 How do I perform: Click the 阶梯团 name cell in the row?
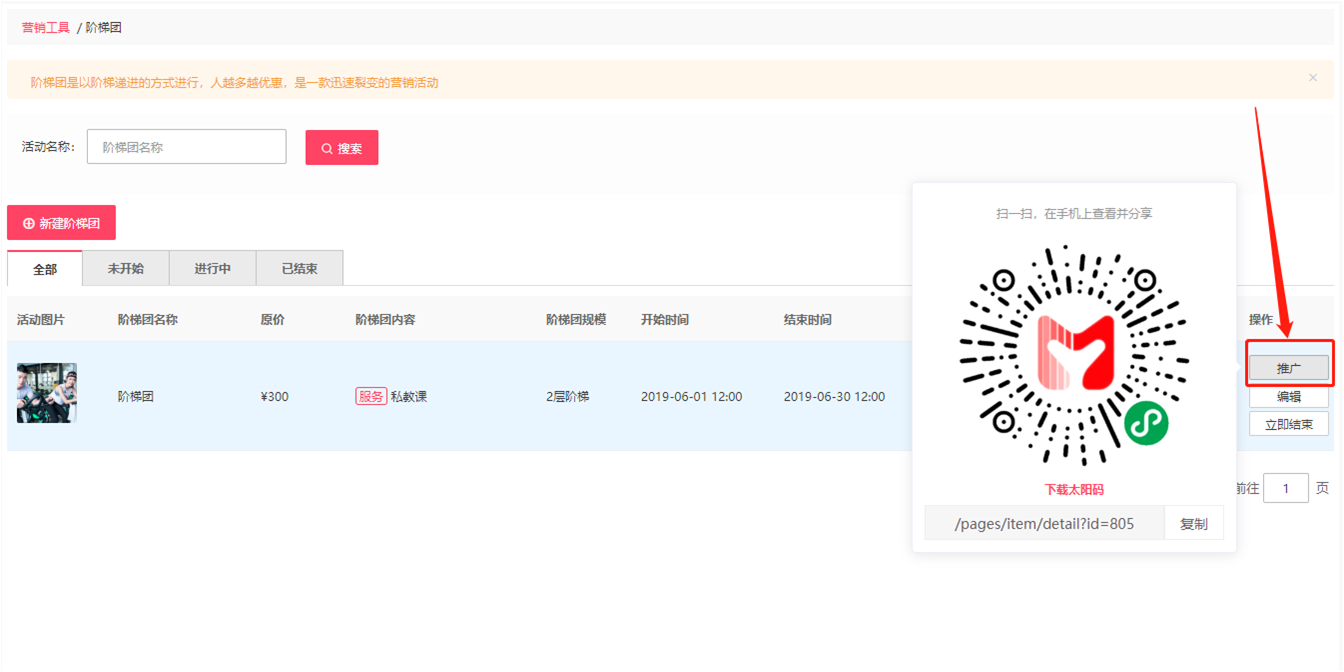tap(136, 396)
